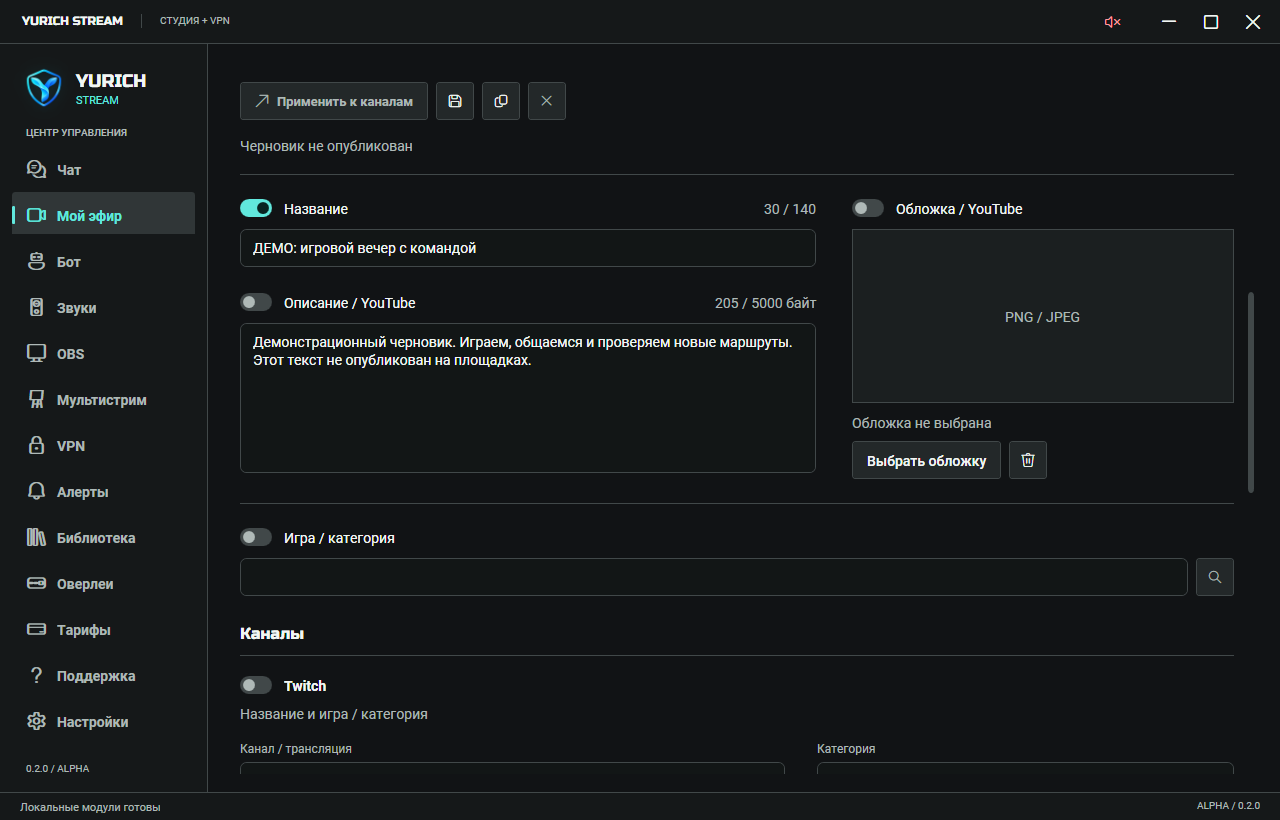Image resolution: width=1280 pixels, height=820 pixels.
Task: Click the X discard draft icon
Action: click(x=547, y=101)
